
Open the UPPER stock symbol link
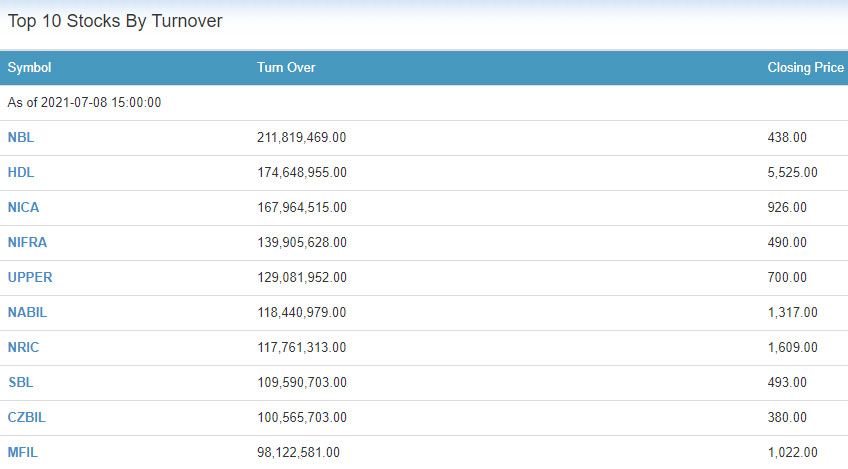point(30,278)
